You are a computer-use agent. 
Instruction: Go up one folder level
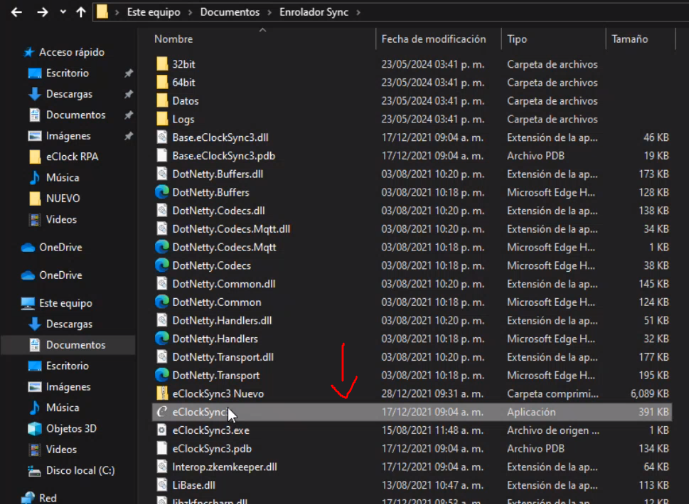(x=81, y=12)
